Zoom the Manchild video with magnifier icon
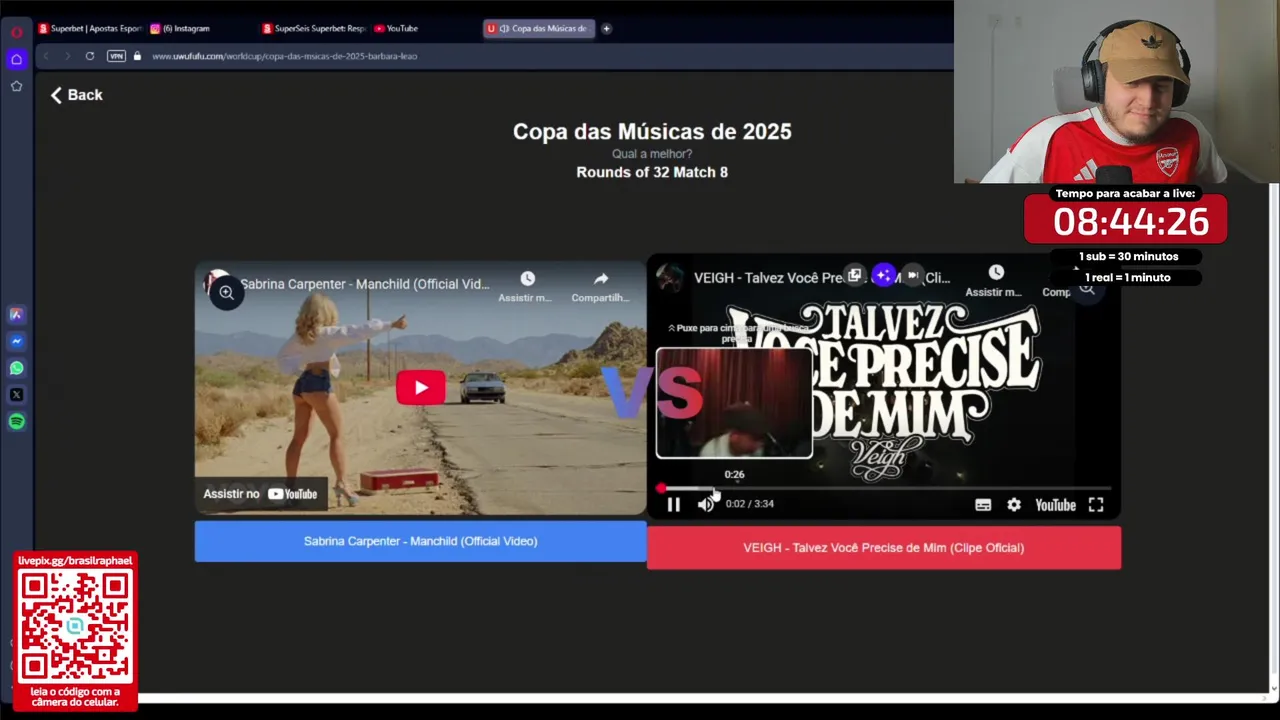The width and height of the screenshot is (1280, 720). point(227,293)
